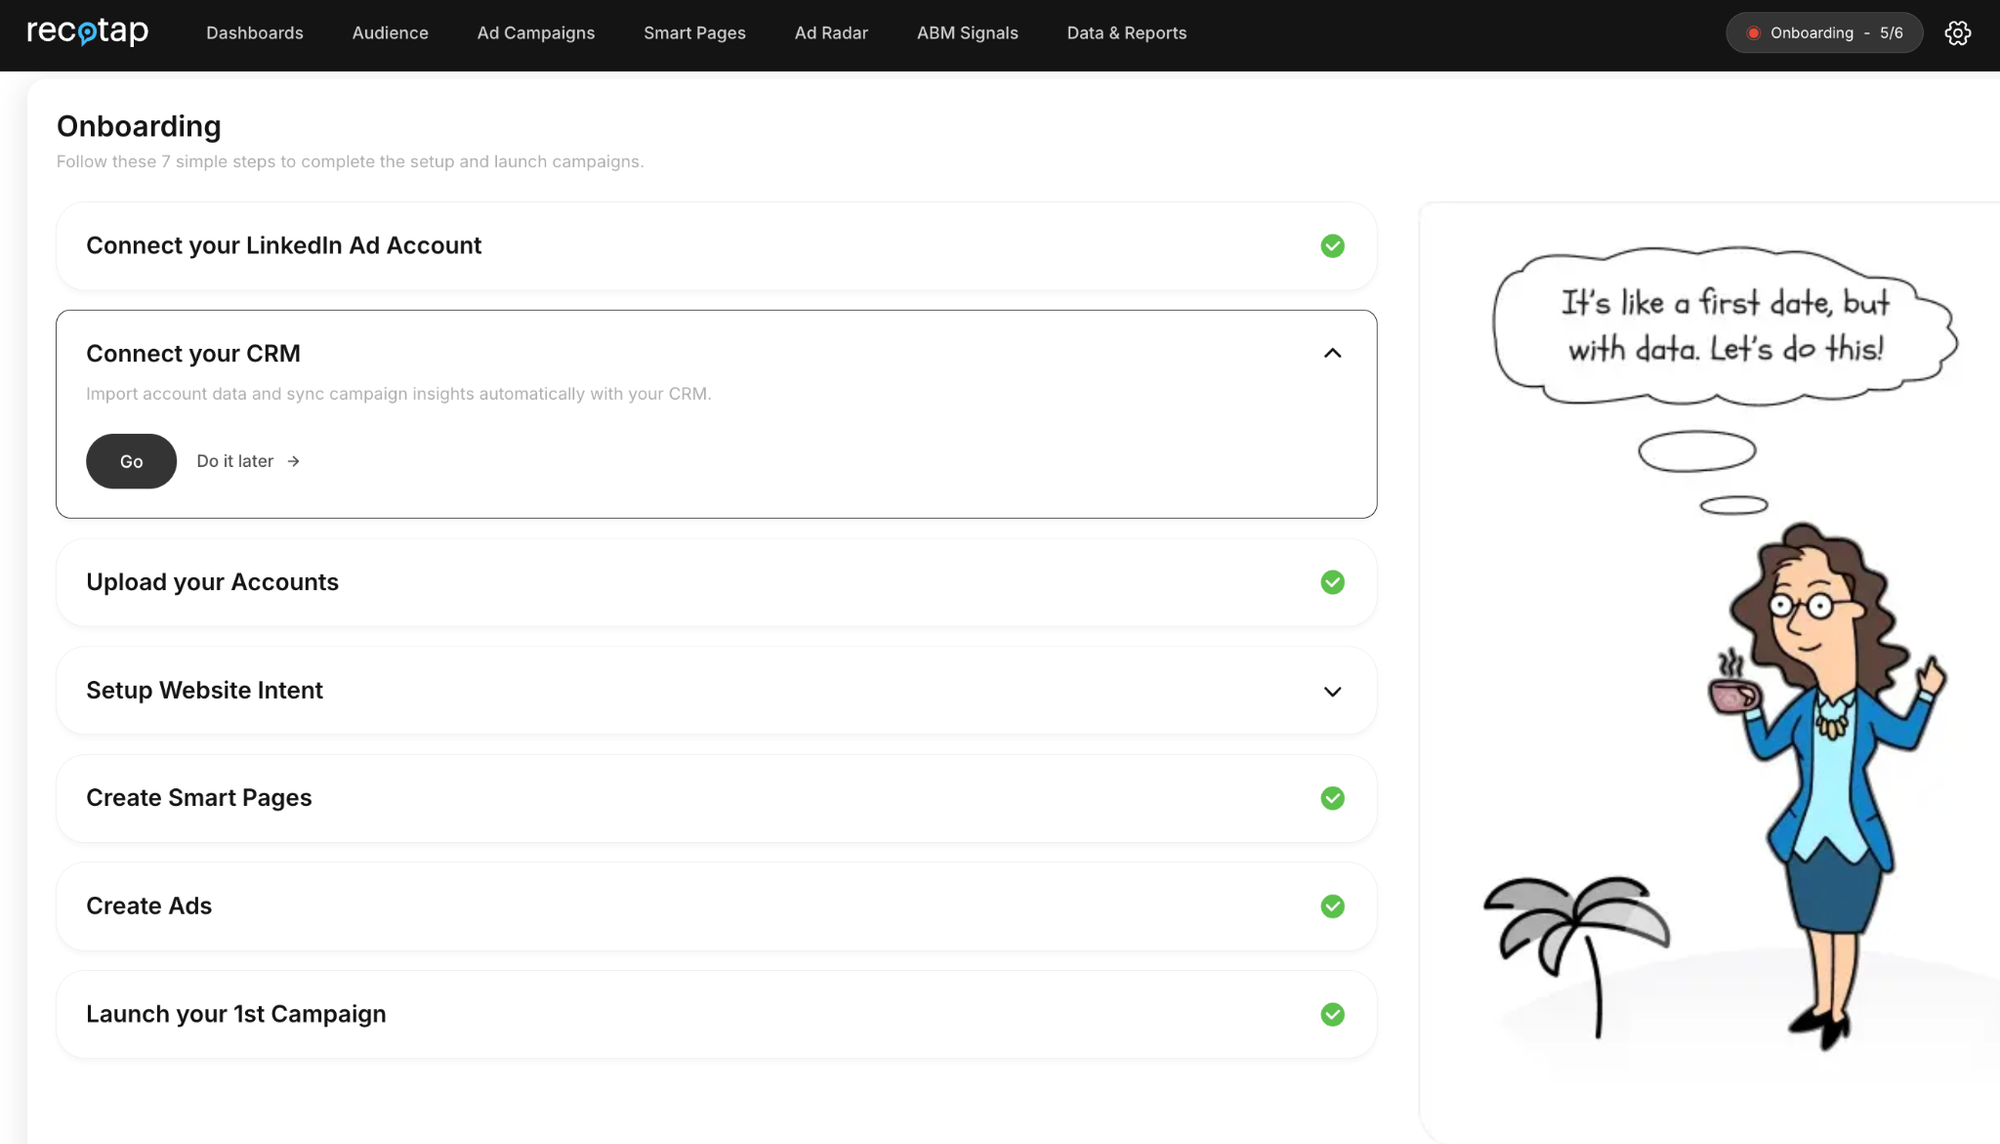2000x1144 pixels.
Task: Open the Ad Campaigns menu
Action: (x=535, y=33)
